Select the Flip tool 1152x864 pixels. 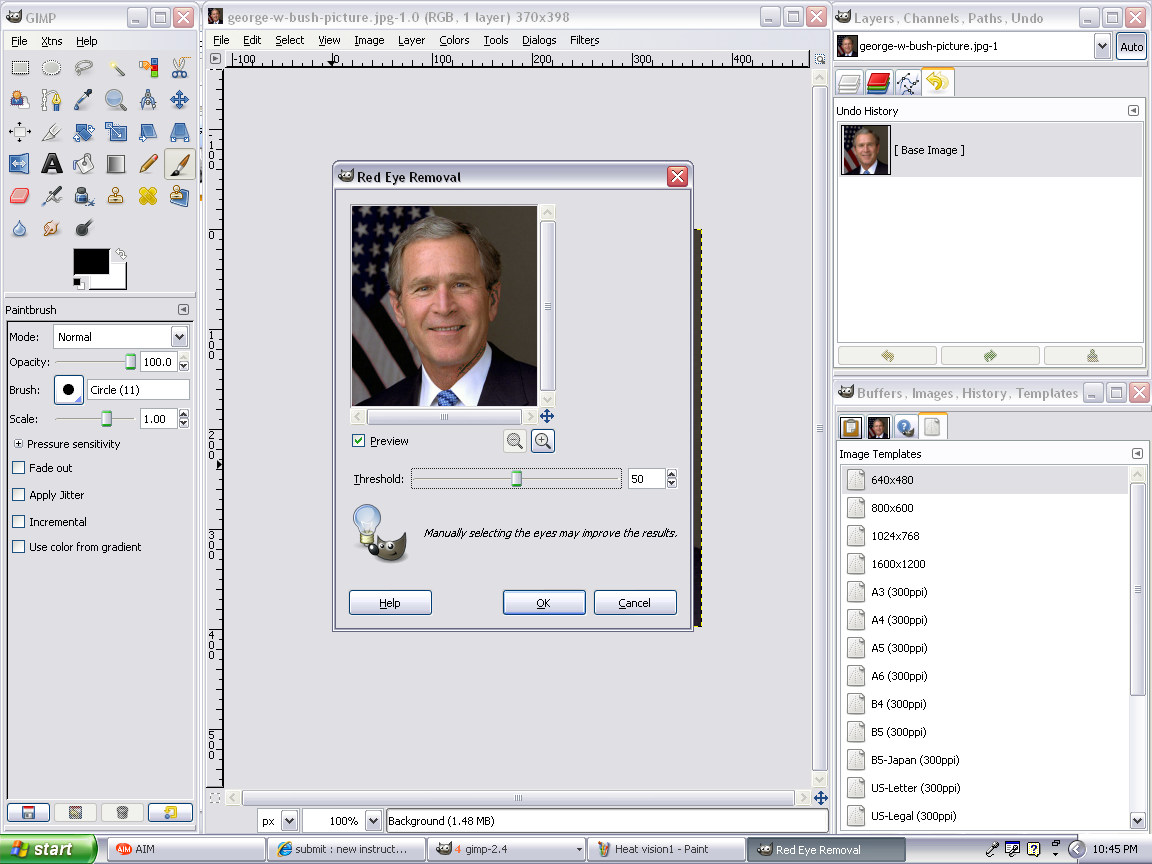tap(20, 163)
